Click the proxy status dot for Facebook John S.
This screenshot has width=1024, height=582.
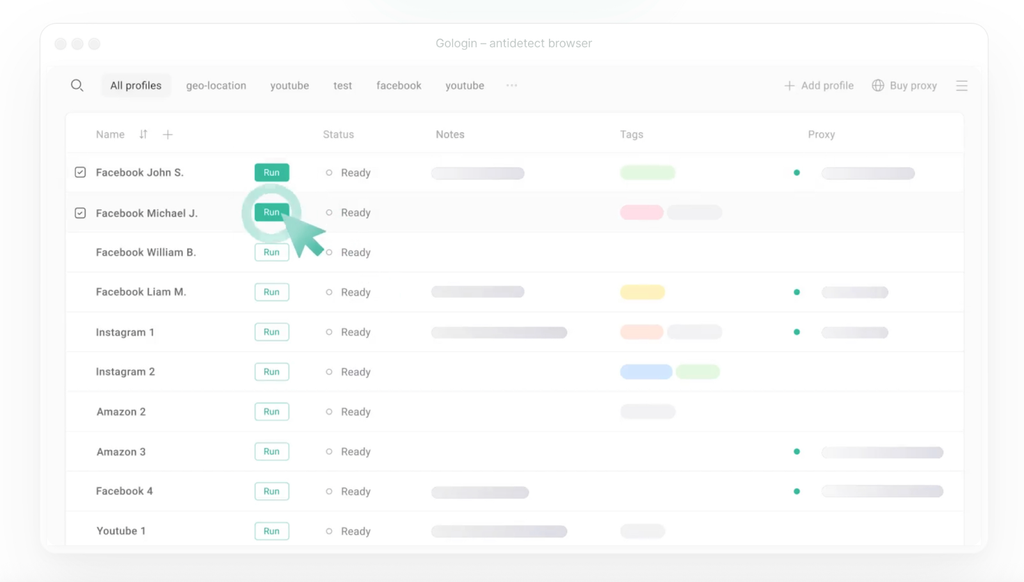(797, 173)
